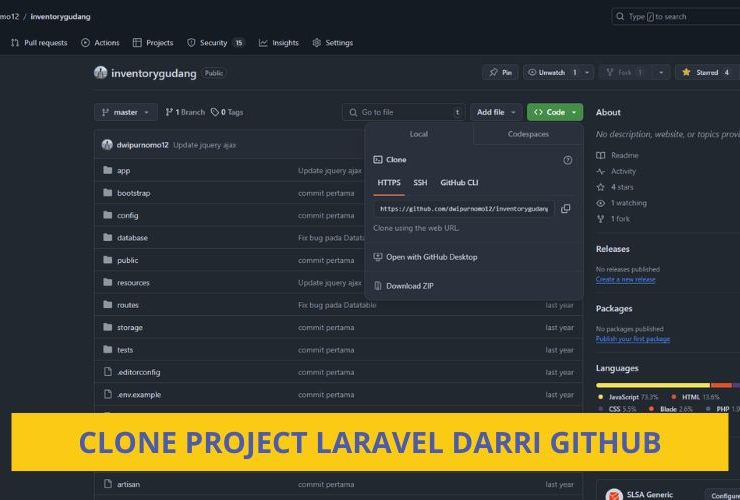Click the GitHub Desktop icon in Clone menu
Image resolution: width=740 pixels, height=500 pixels.
tap(378, 257)
